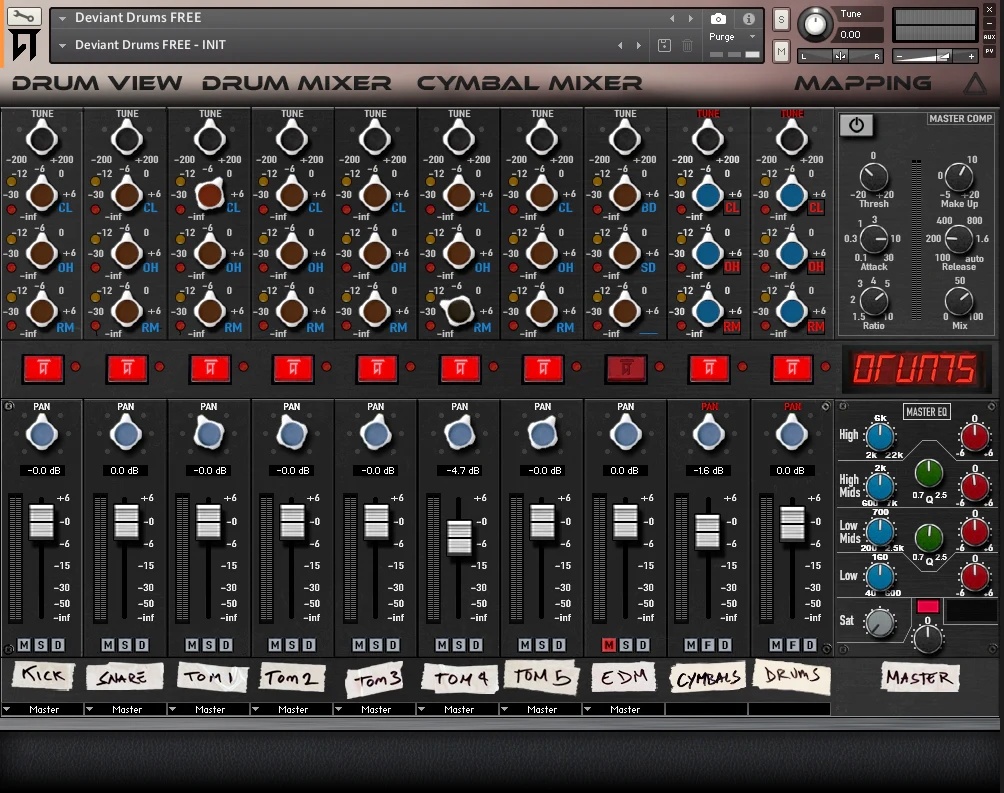Click the red Drums channel logo button
Screen dimensions: 1004x793
pos(792,368)
